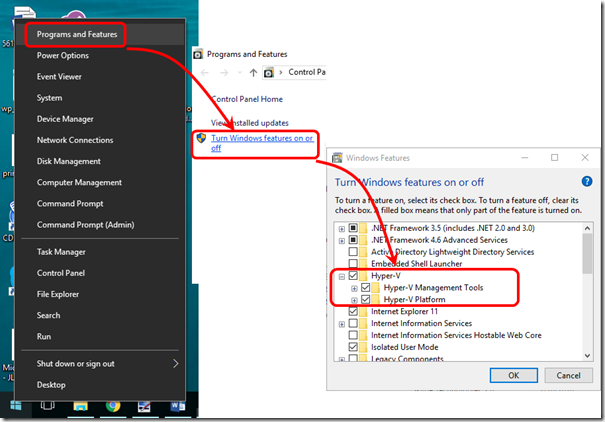
Task: Expand Hyper-V Management Tools
Action: point(354,289)
